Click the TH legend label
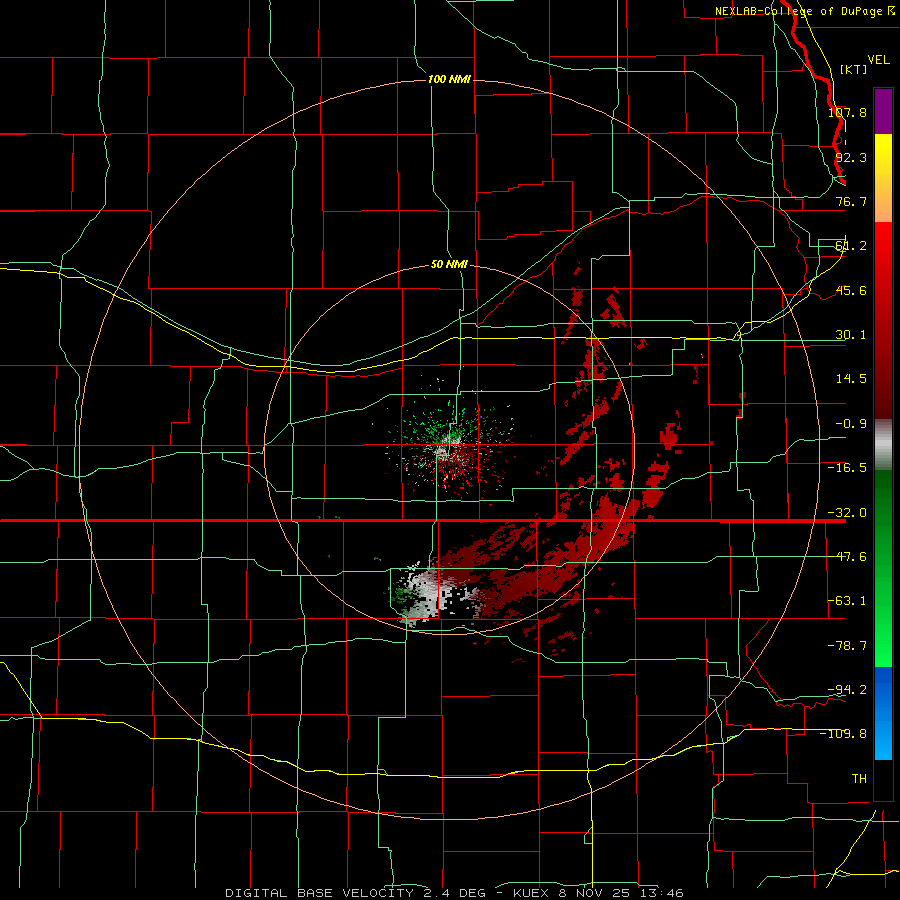The image size is (900, 900). (x=859, y=779)
